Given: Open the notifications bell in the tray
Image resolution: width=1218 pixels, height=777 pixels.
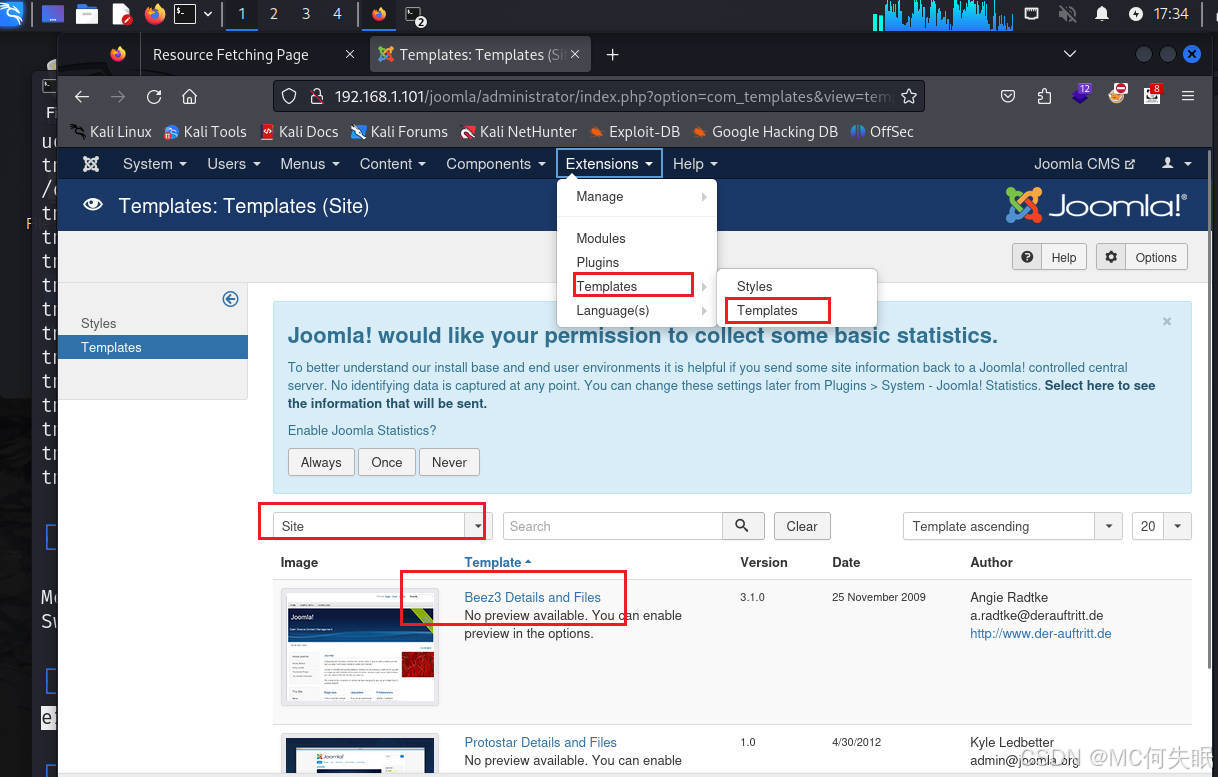Looking at the screenshot, I should click(x=1102, y=14).
